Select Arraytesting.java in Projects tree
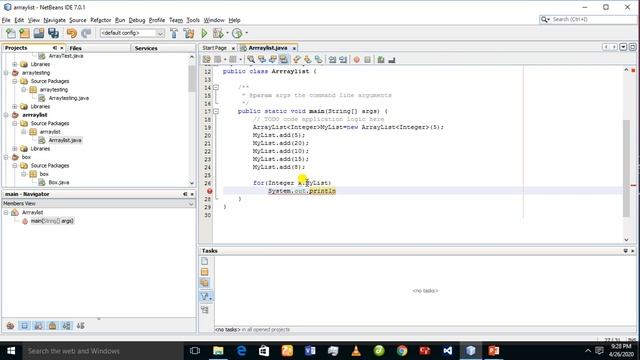Viewport: 640px width, 360px height. (69, 98)
